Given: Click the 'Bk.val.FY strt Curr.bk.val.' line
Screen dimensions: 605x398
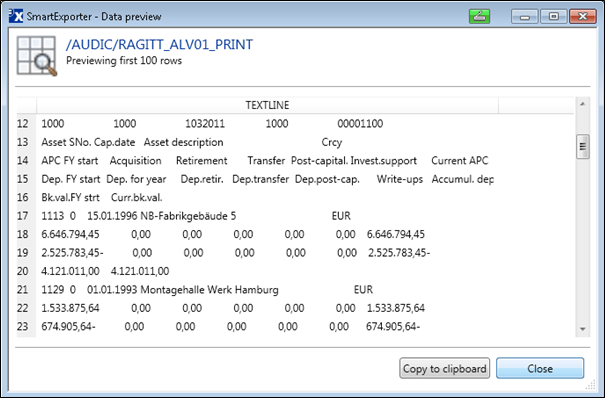Looking at the screenshot, I should click(267, 198).
